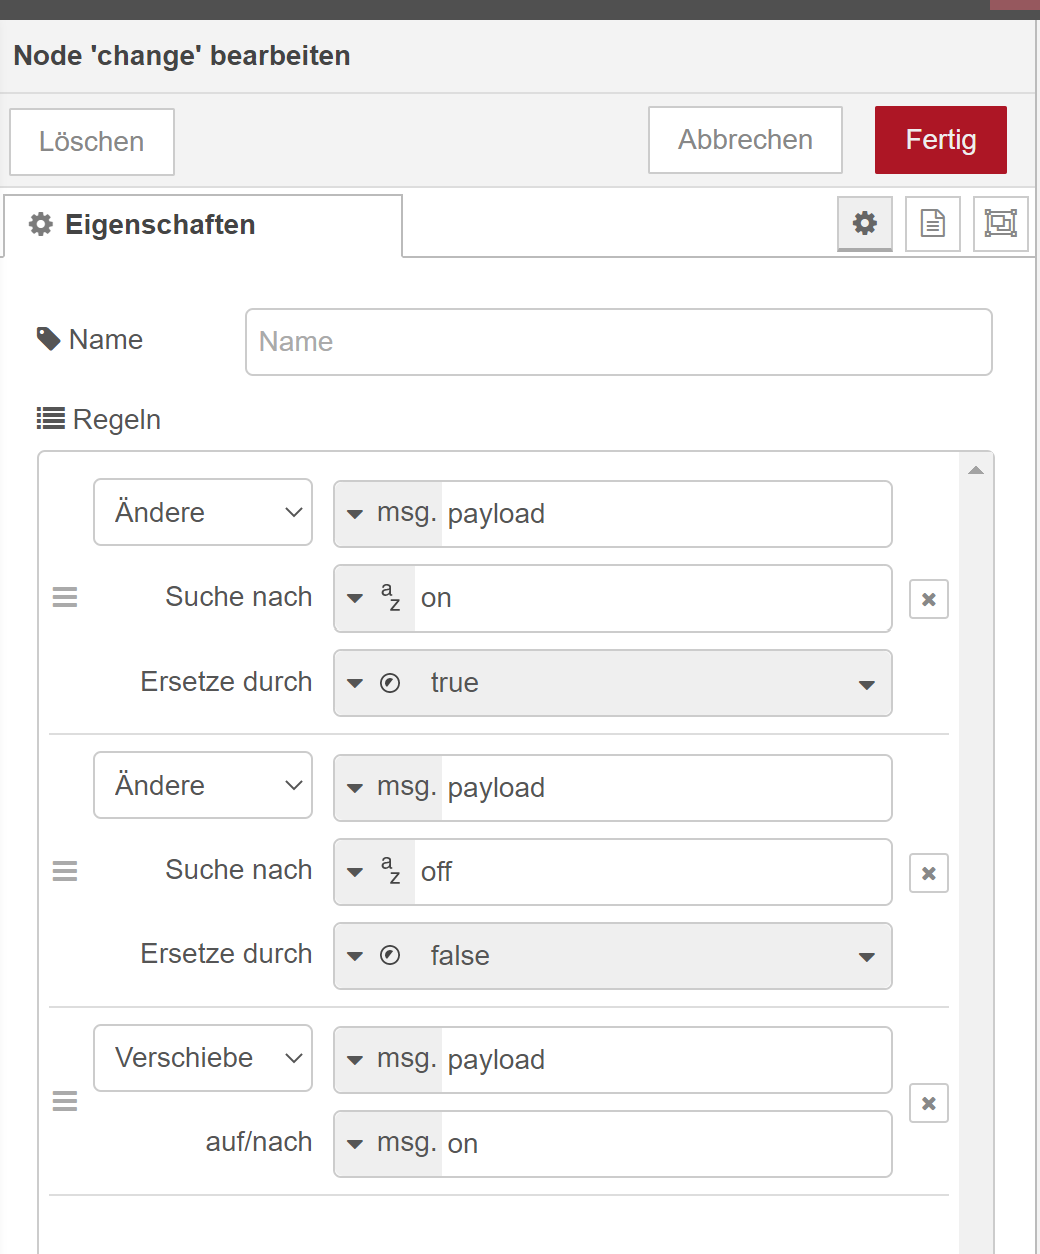Remove the Verschiebe rule

[x=929, y=1104]
